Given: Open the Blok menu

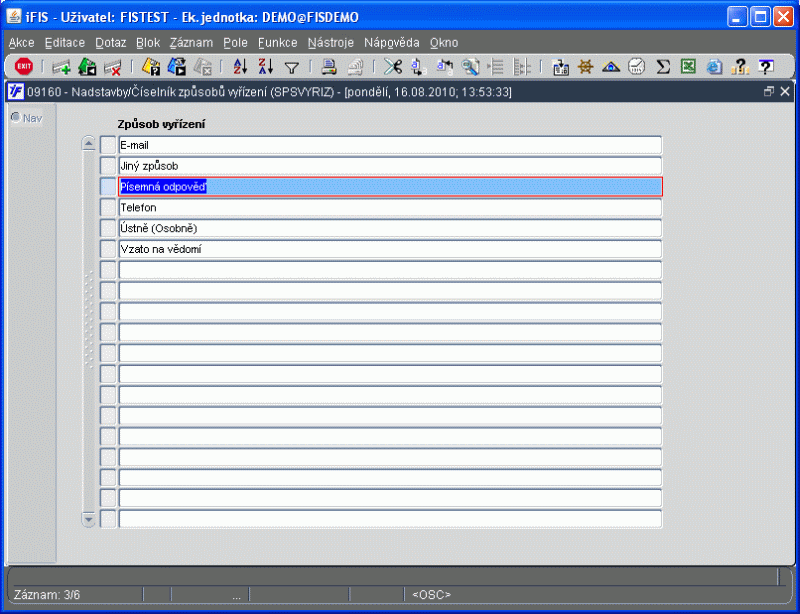Looking at the screenshot, I should [x=148, y=43].
